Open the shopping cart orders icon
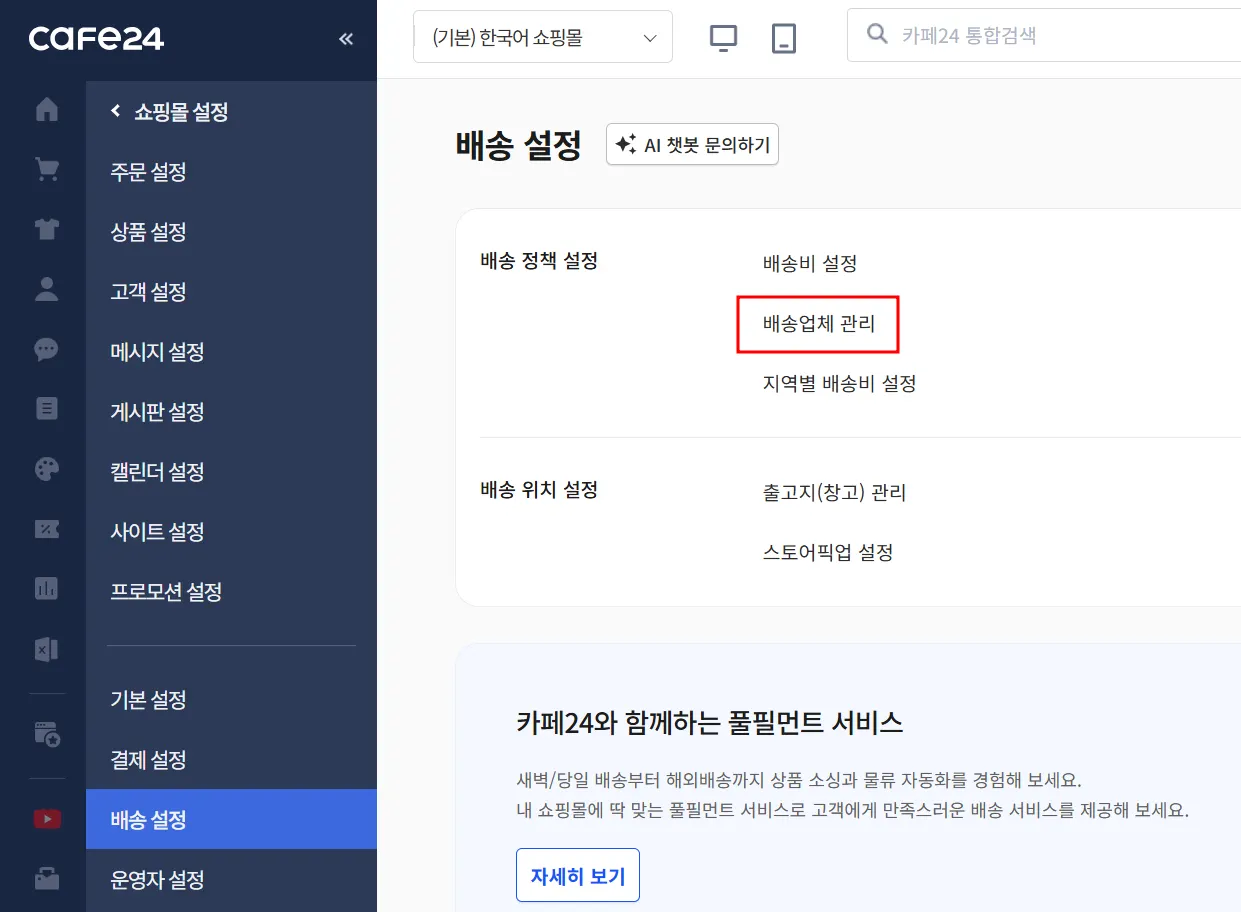This screenshot has height=912, width=1241. tap(47, 169)
